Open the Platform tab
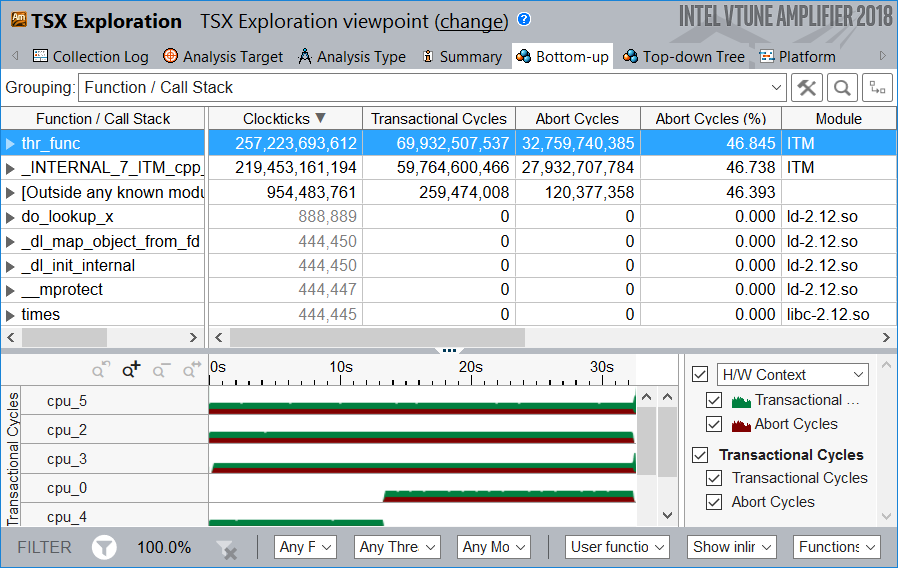 pyautogui.click(x=798, y=57)
